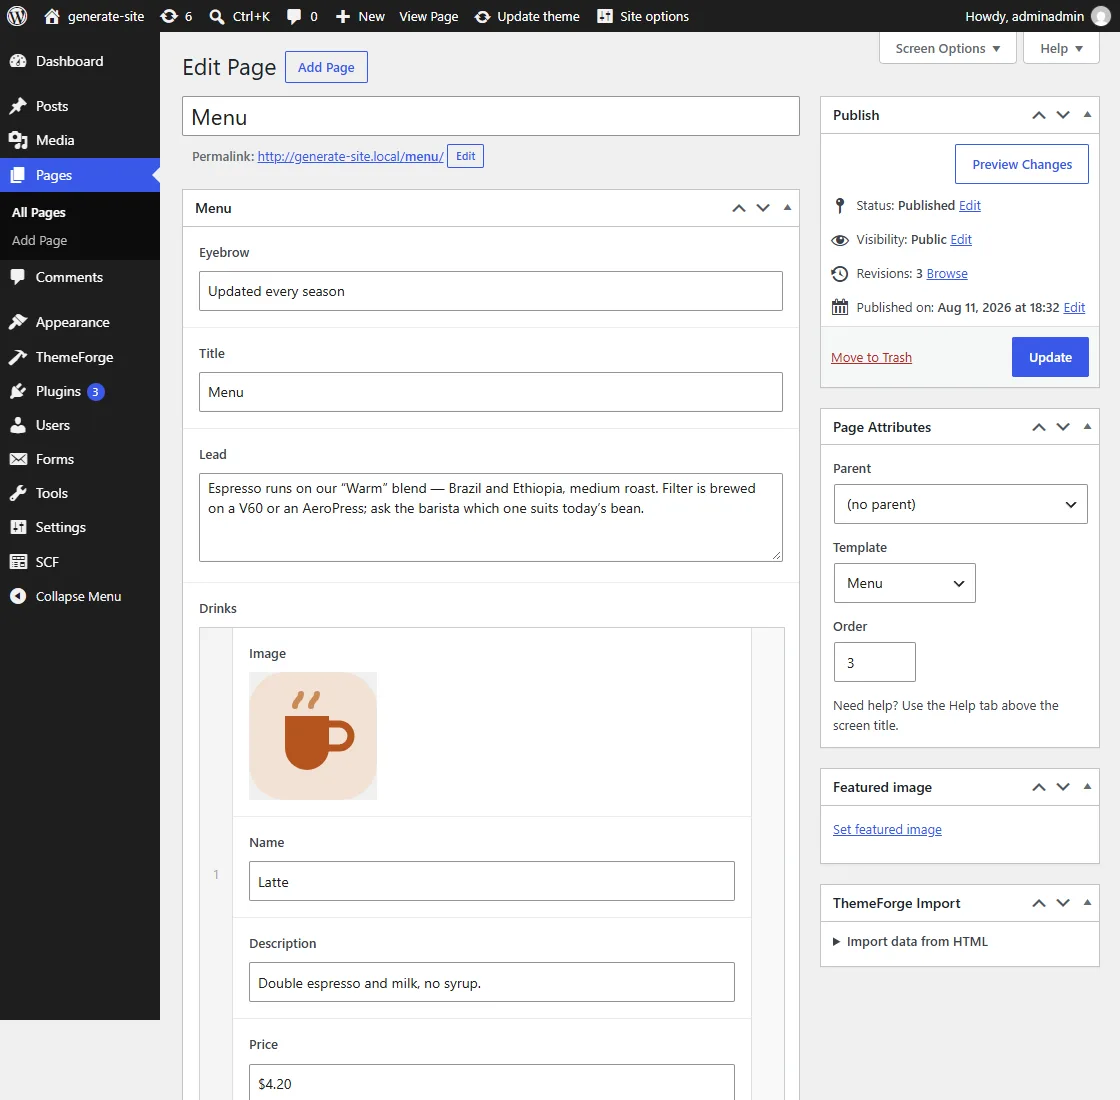Viewport: 1120px width, 1100px height.
Task: Click the Pages icon in sidebar
Action: click(x=18, y=175)
